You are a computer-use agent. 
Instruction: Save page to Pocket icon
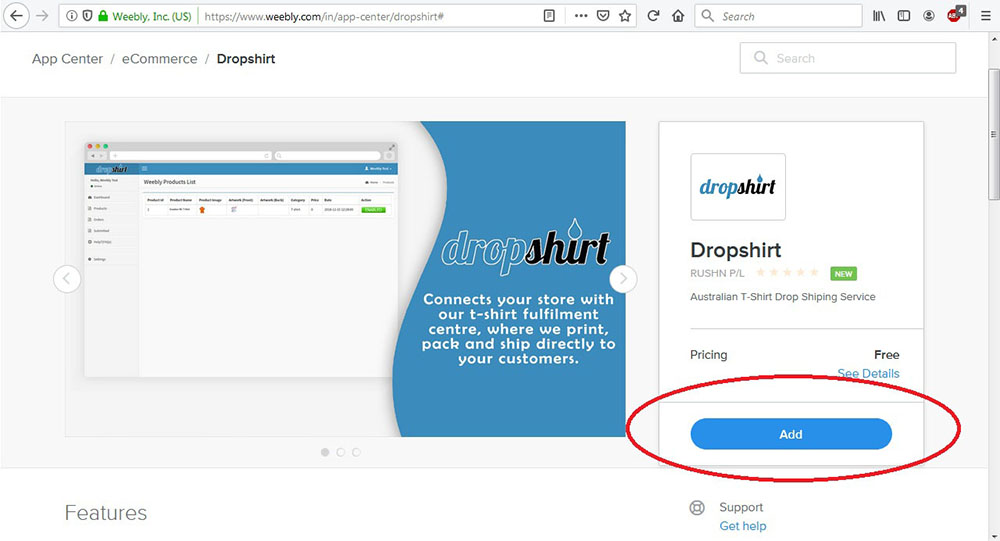(603, 16)
